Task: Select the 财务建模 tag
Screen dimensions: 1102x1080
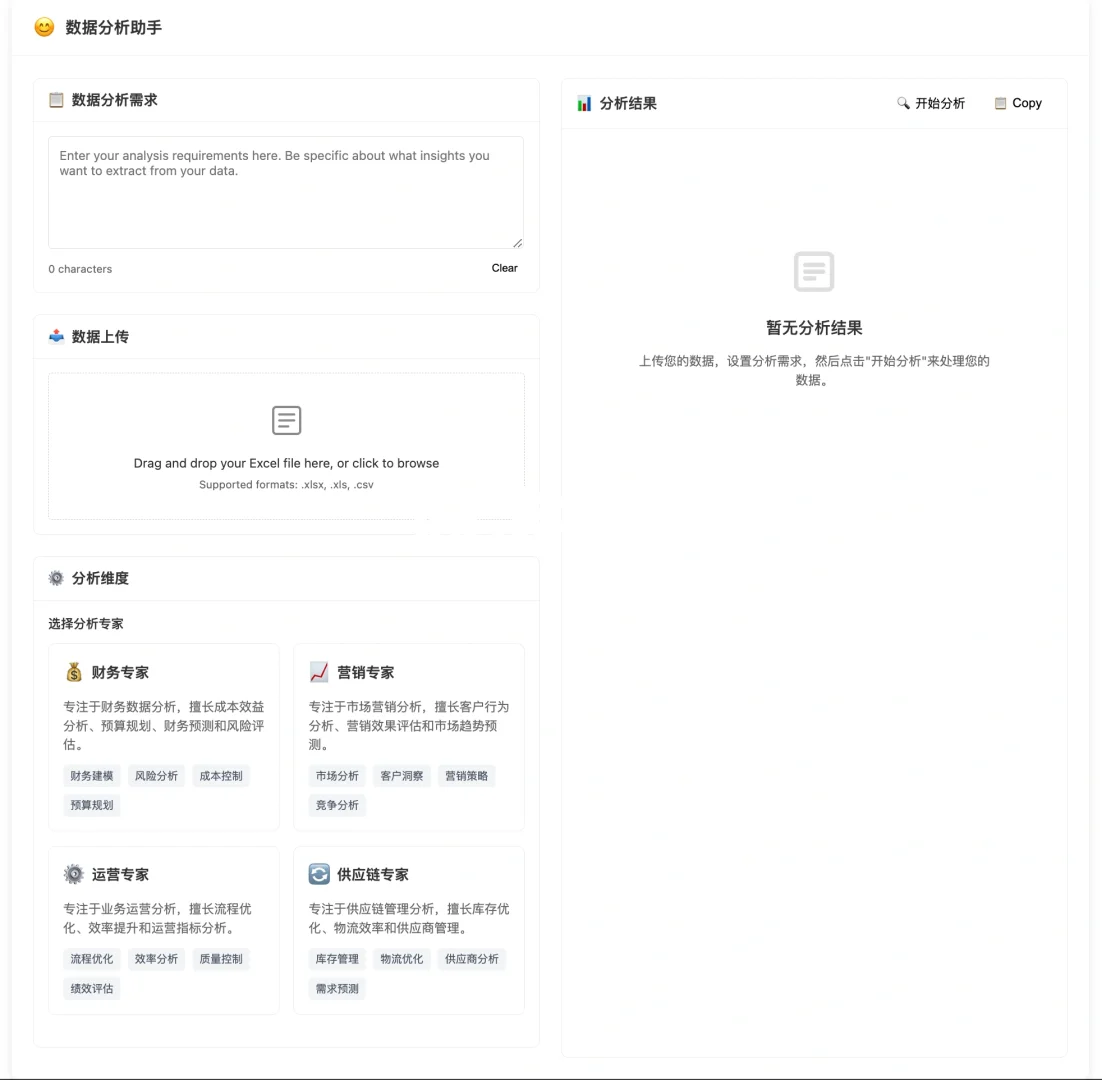Action: 91,776
